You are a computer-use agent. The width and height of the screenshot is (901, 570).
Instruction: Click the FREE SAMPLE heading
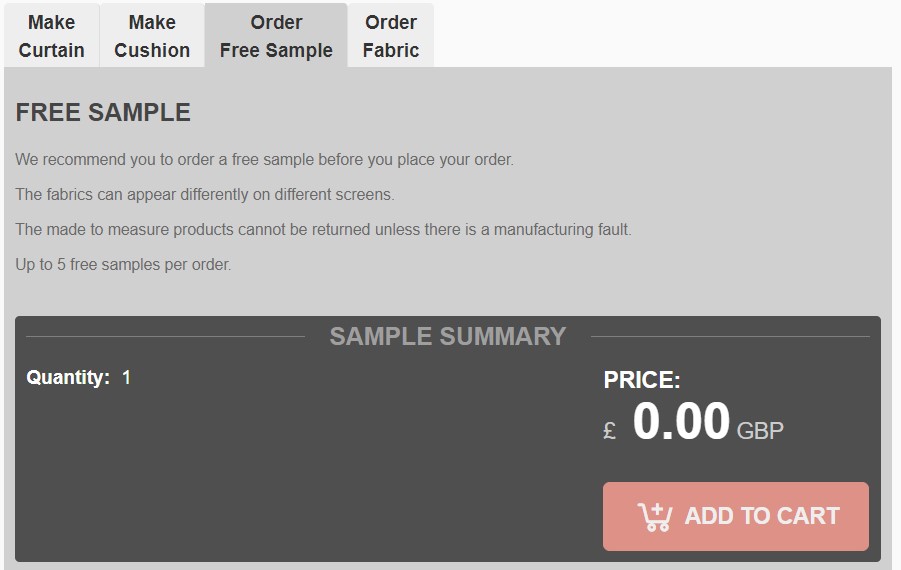(103, 112)
